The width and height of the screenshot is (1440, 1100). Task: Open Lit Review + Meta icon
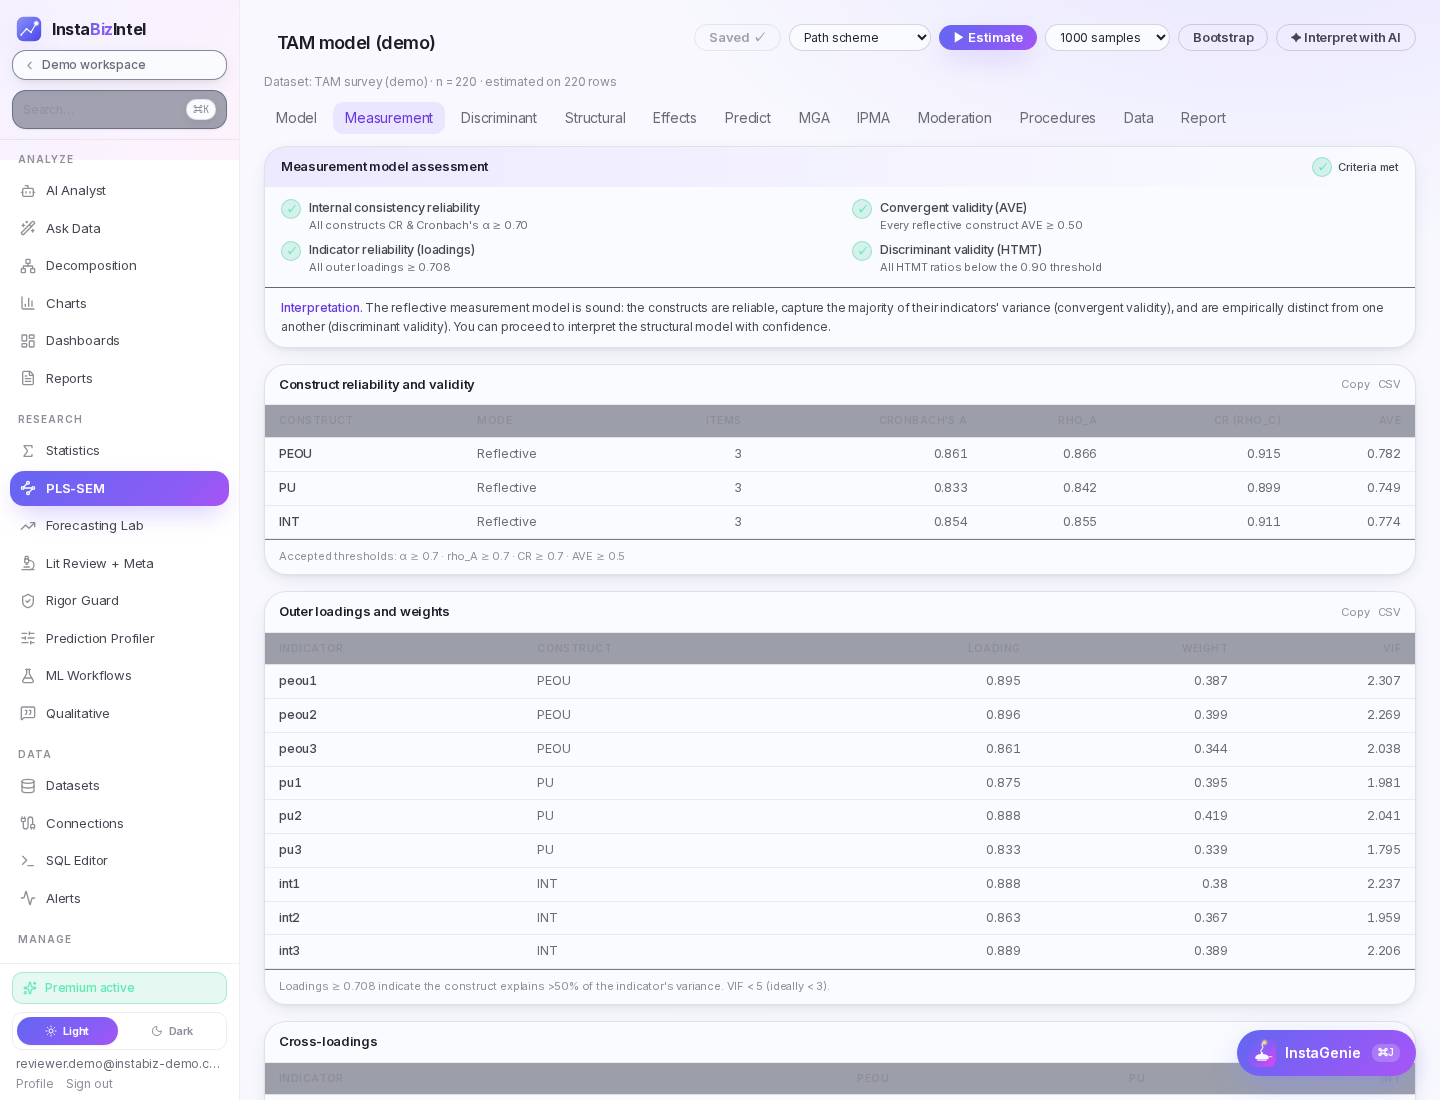tap(28, 563)
